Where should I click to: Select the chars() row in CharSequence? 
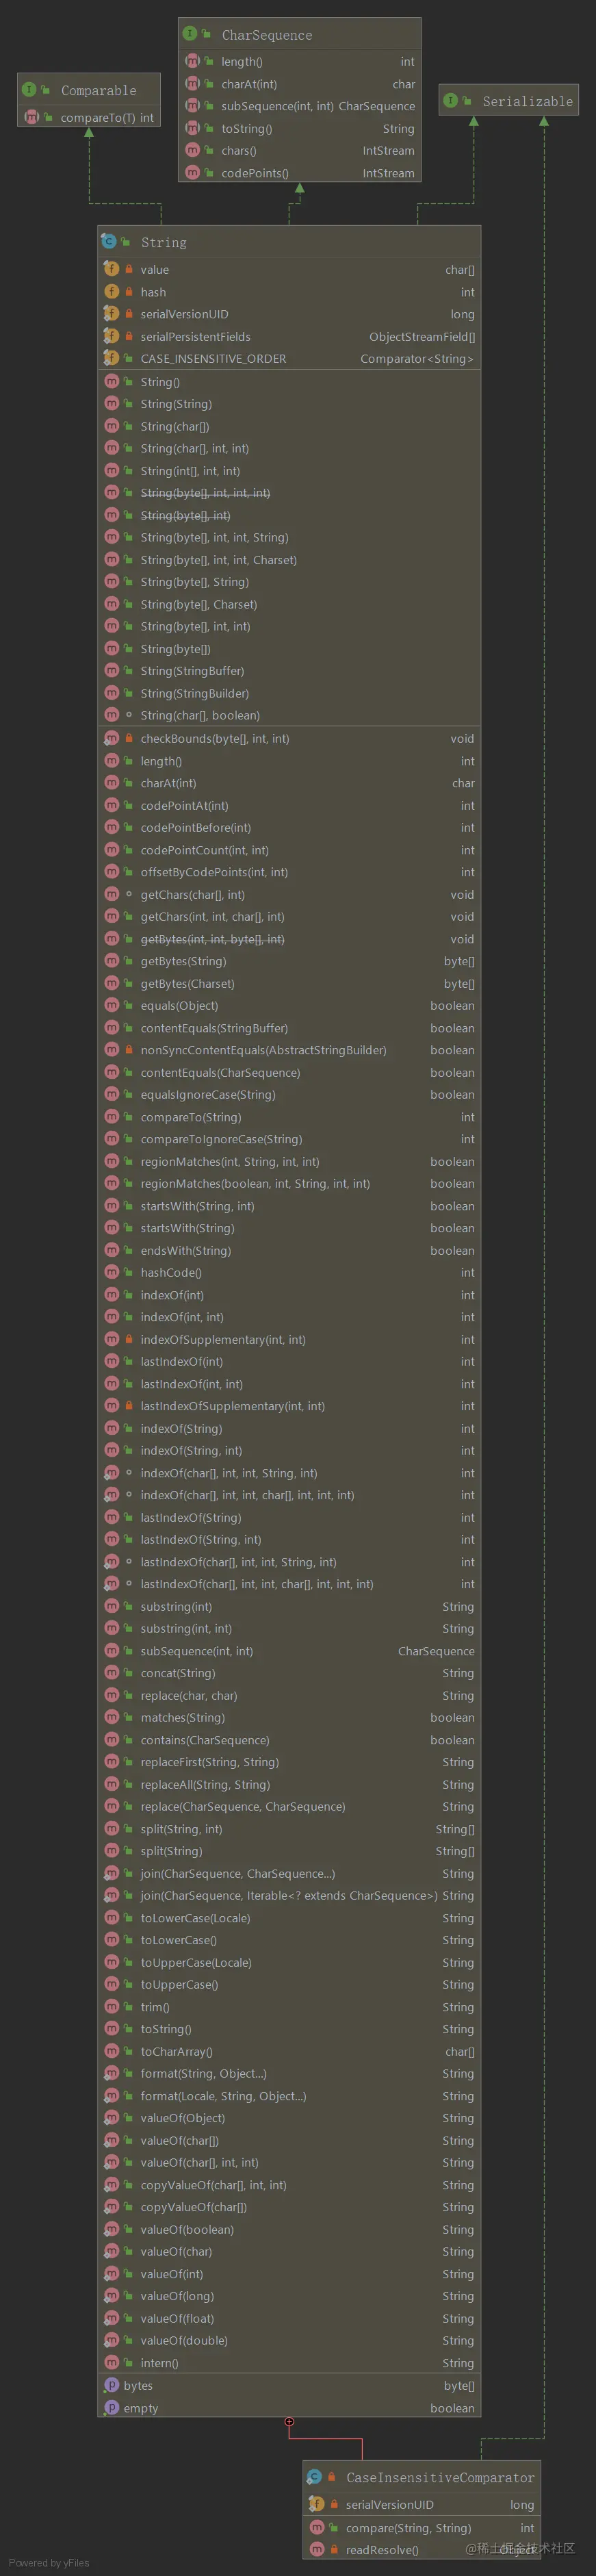click(299, 150)
